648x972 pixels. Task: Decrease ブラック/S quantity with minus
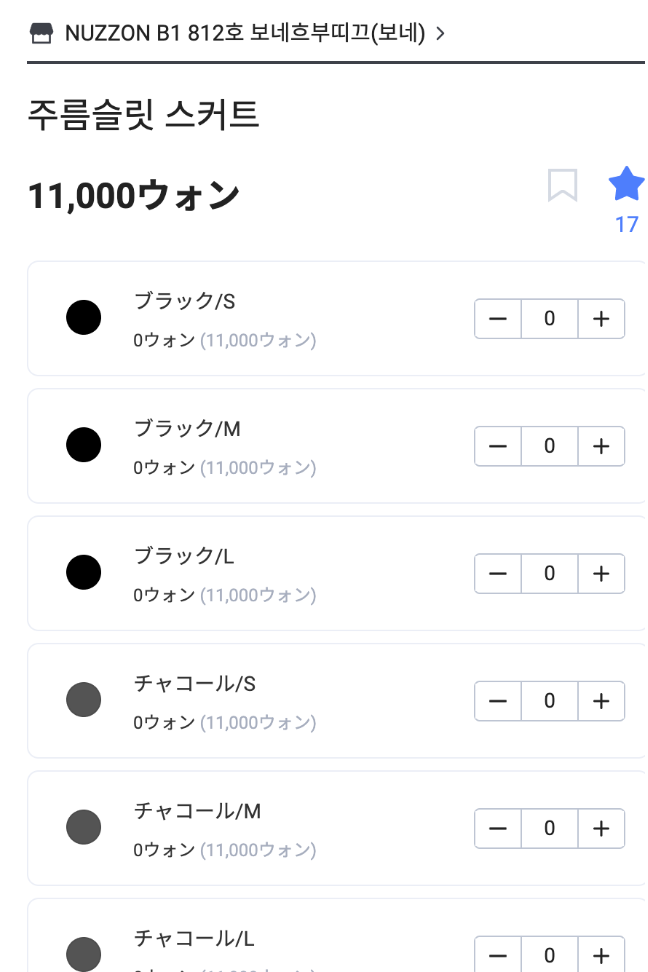tap(498, 319)
